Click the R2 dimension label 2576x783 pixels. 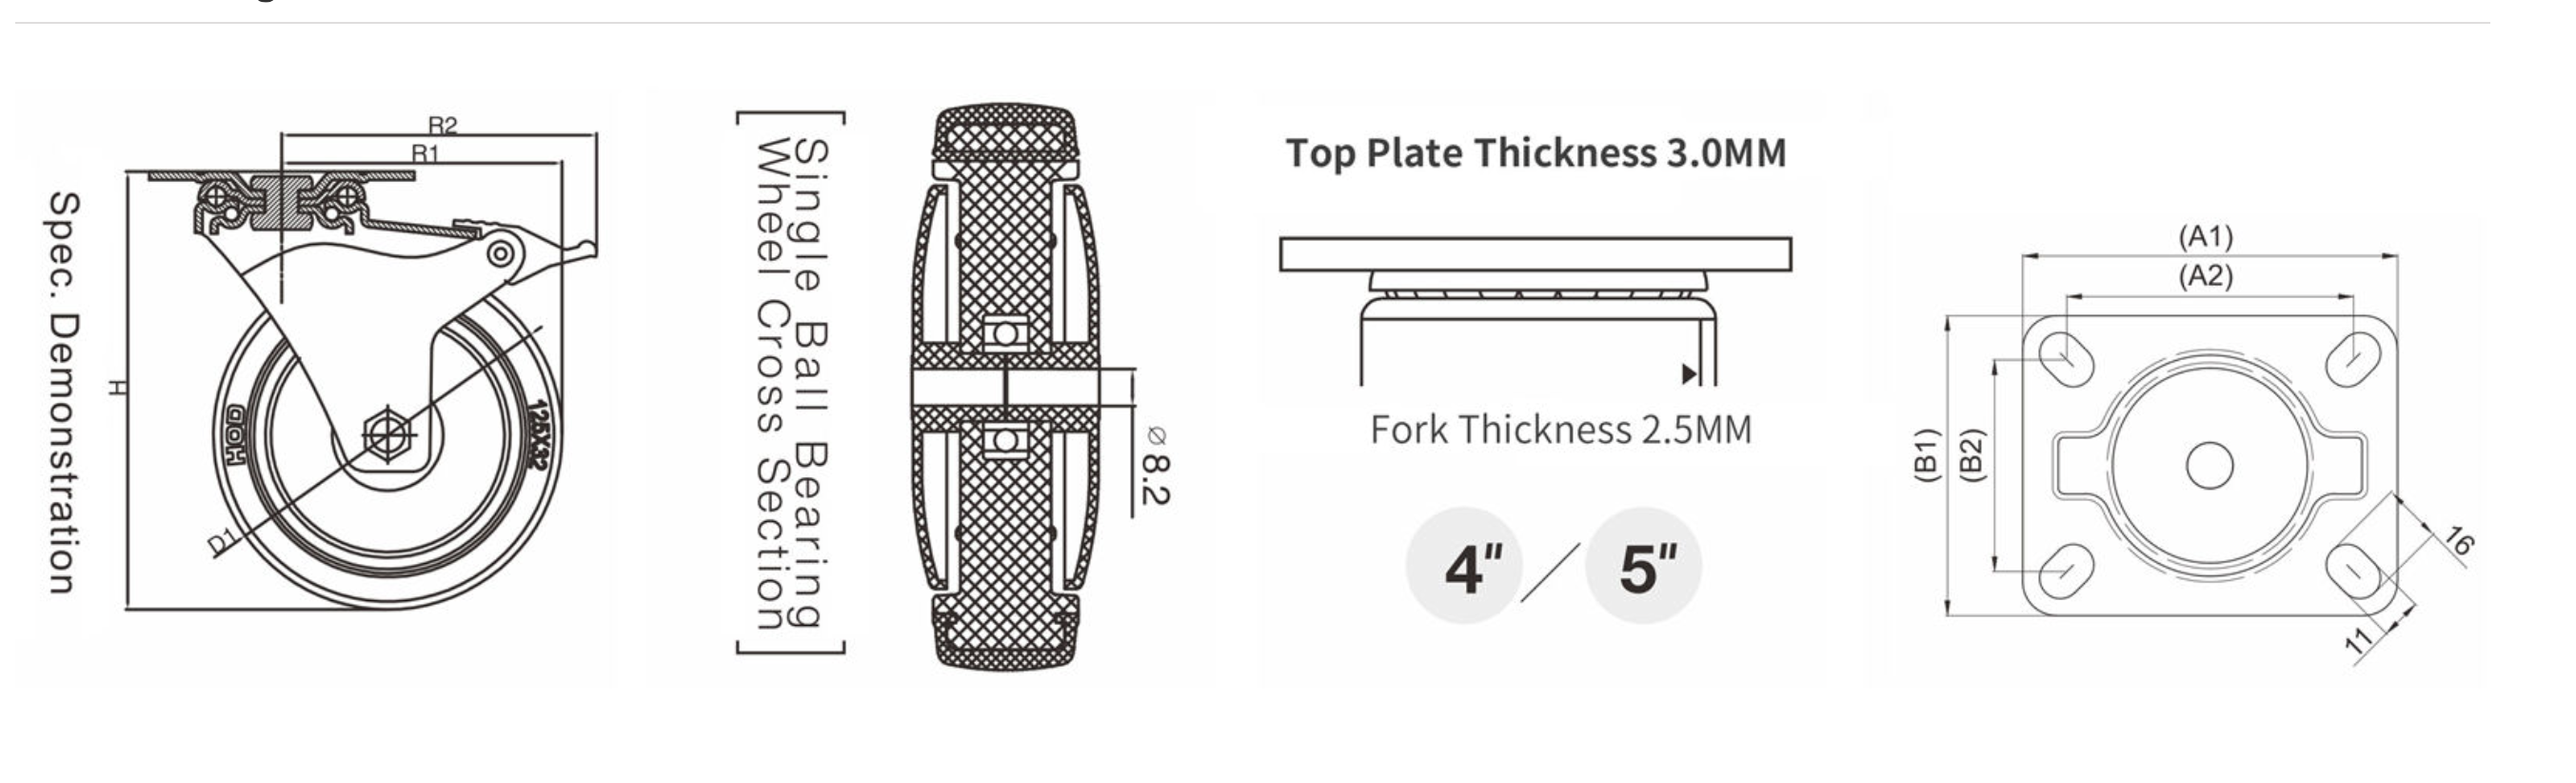[x=442, y=125]
